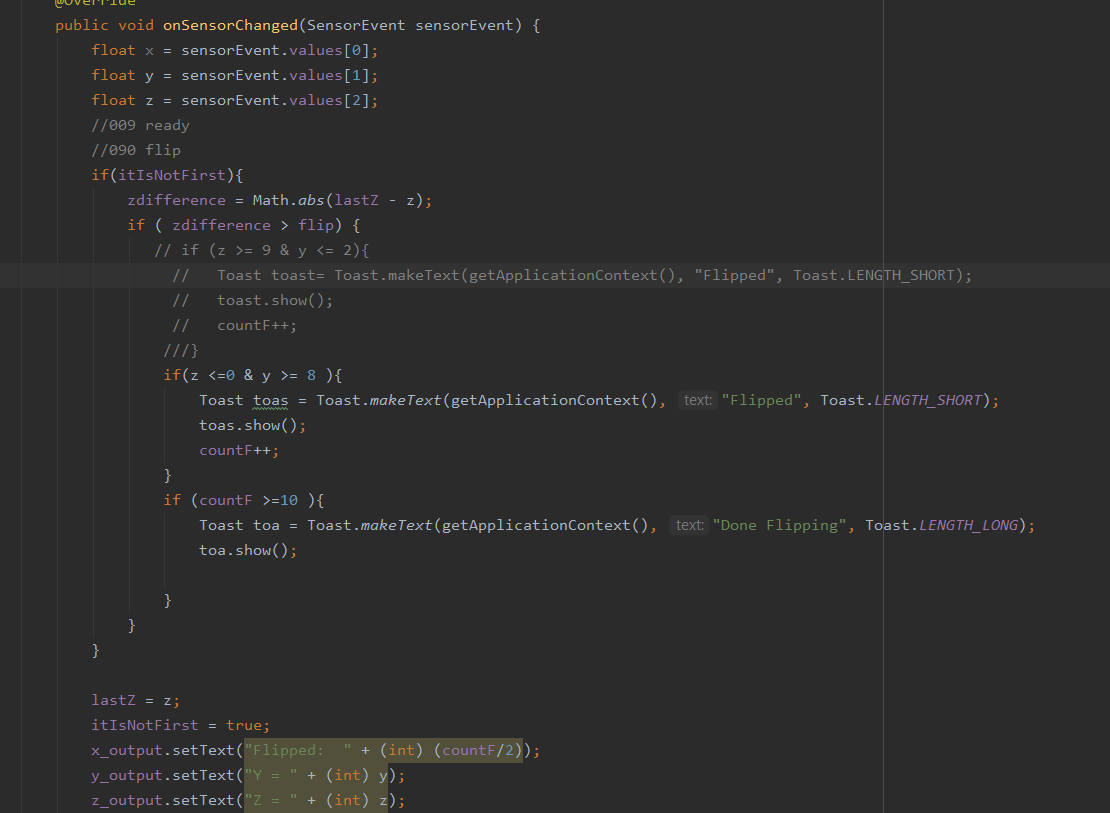This screenshot has width=1110, height=813.
Task: Click the highlighted "(countF/2)" expression
Action: (478, 751)
